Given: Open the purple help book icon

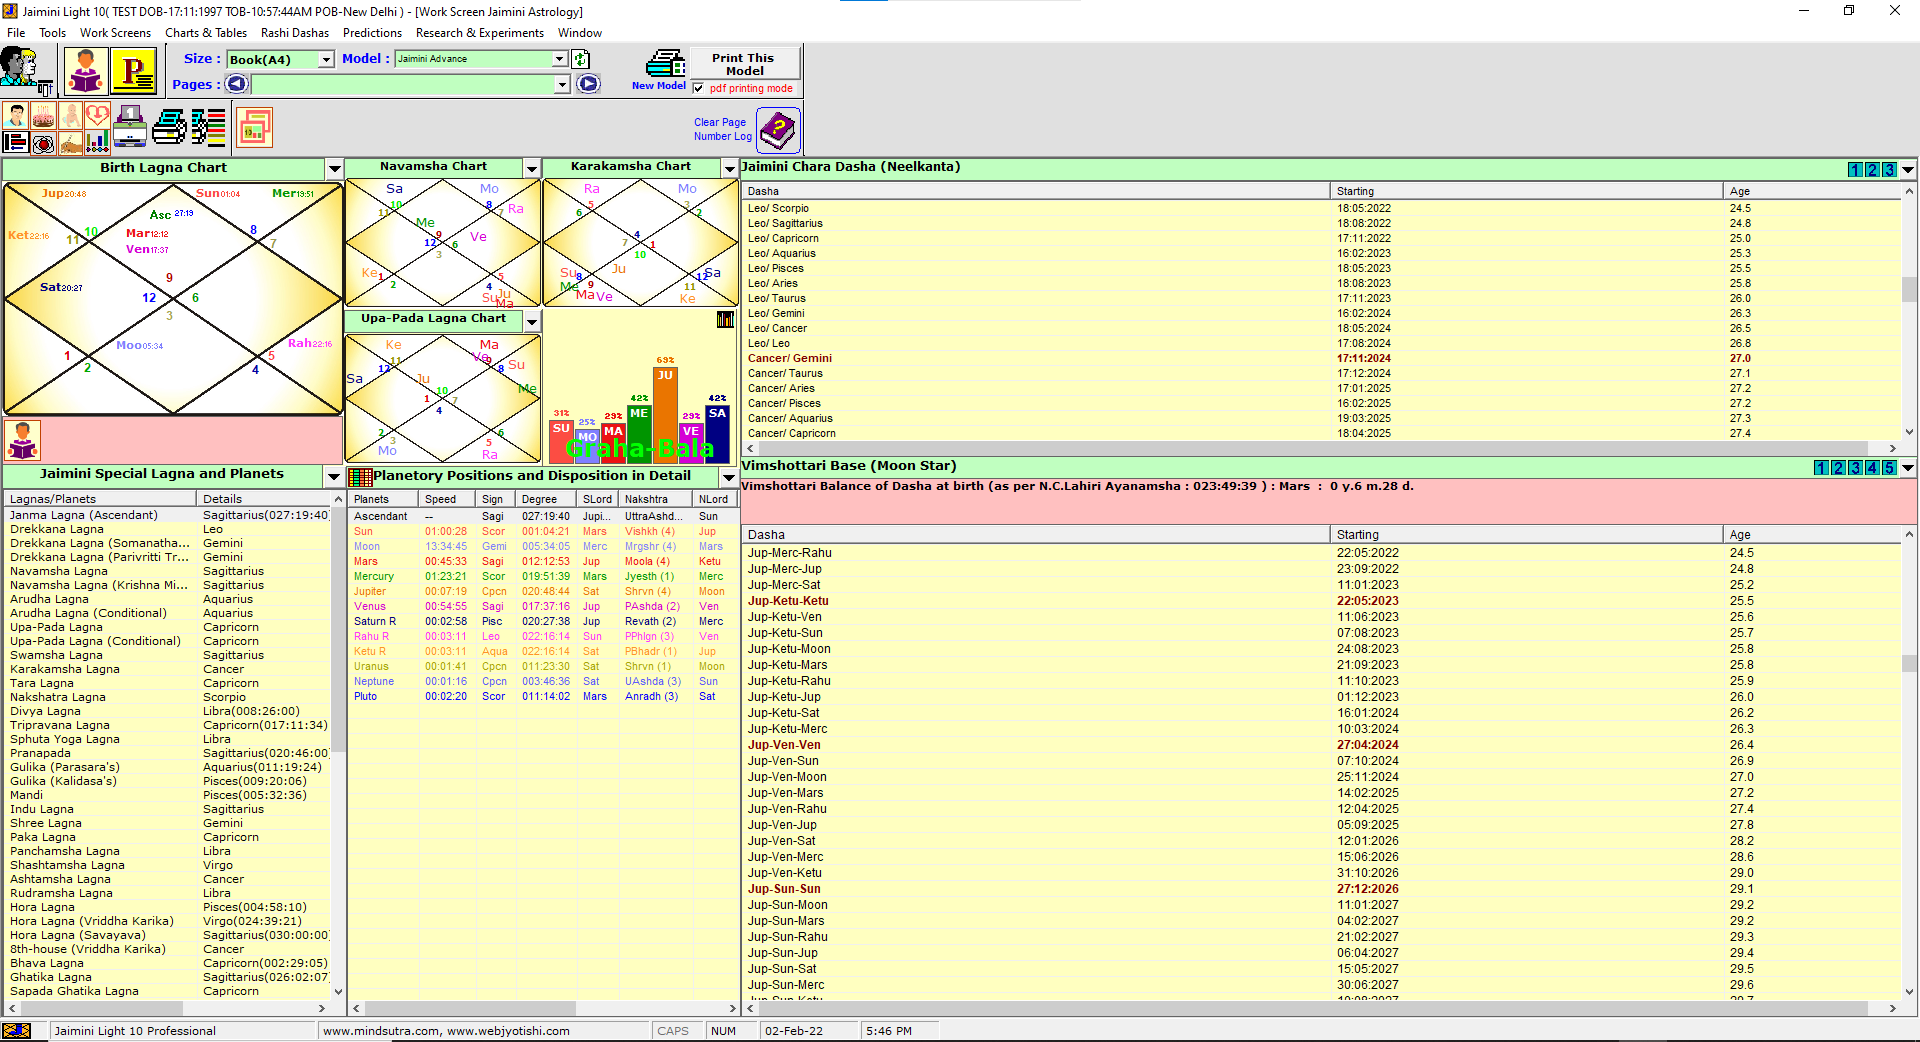Looking at the screenshot, I should point(778,130).
